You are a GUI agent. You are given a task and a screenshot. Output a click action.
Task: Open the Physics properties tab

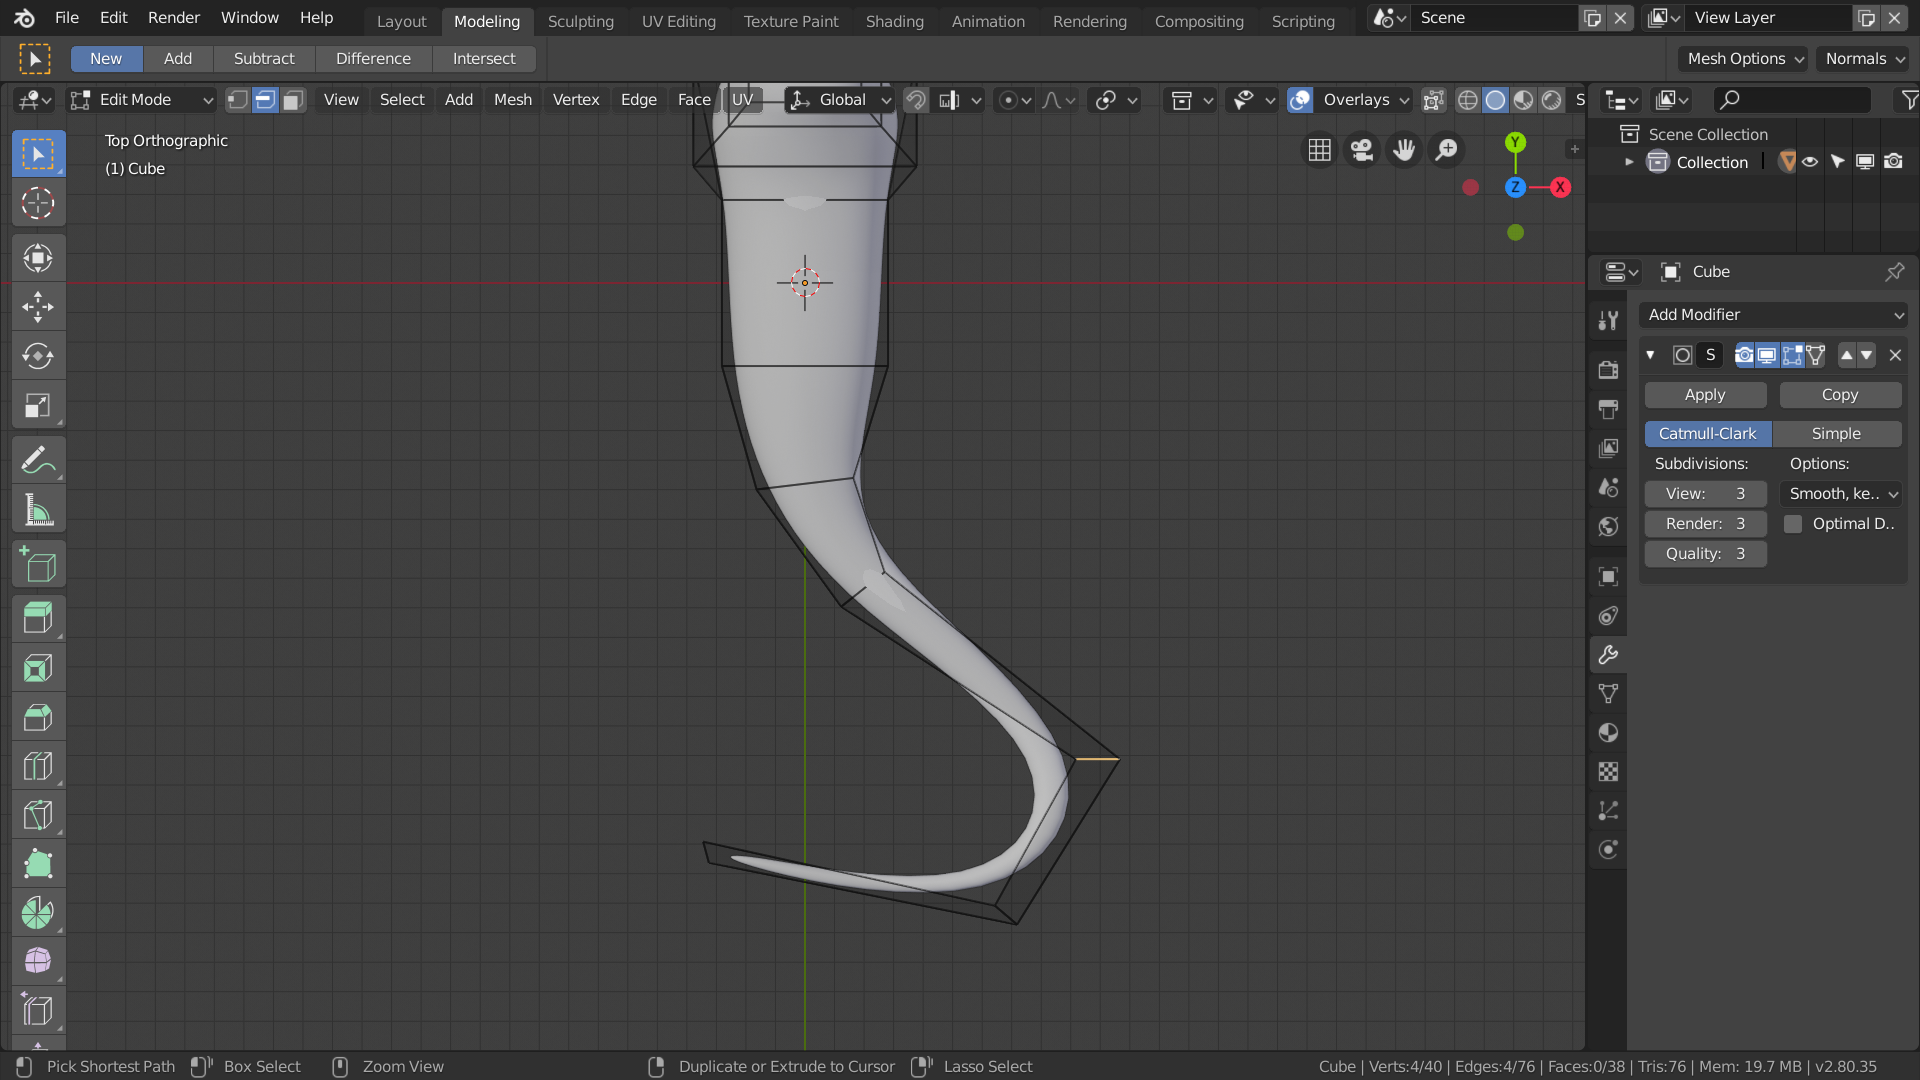coord(1608,850)
